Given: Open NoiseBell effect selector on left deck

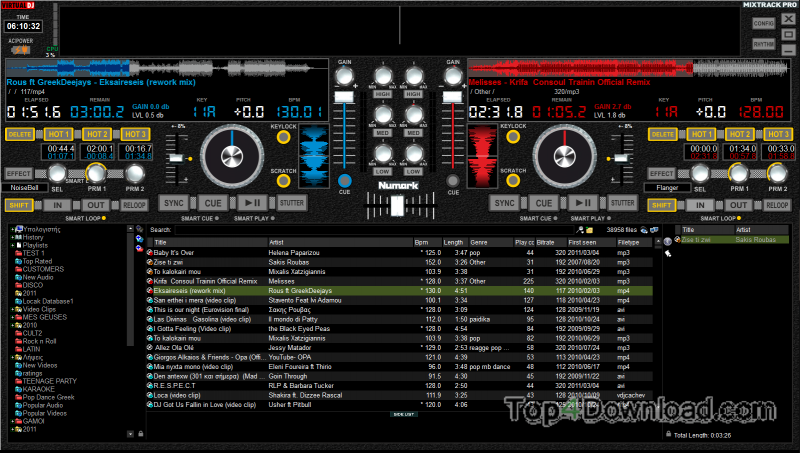Looking at the screenshot, I should 24,188.
